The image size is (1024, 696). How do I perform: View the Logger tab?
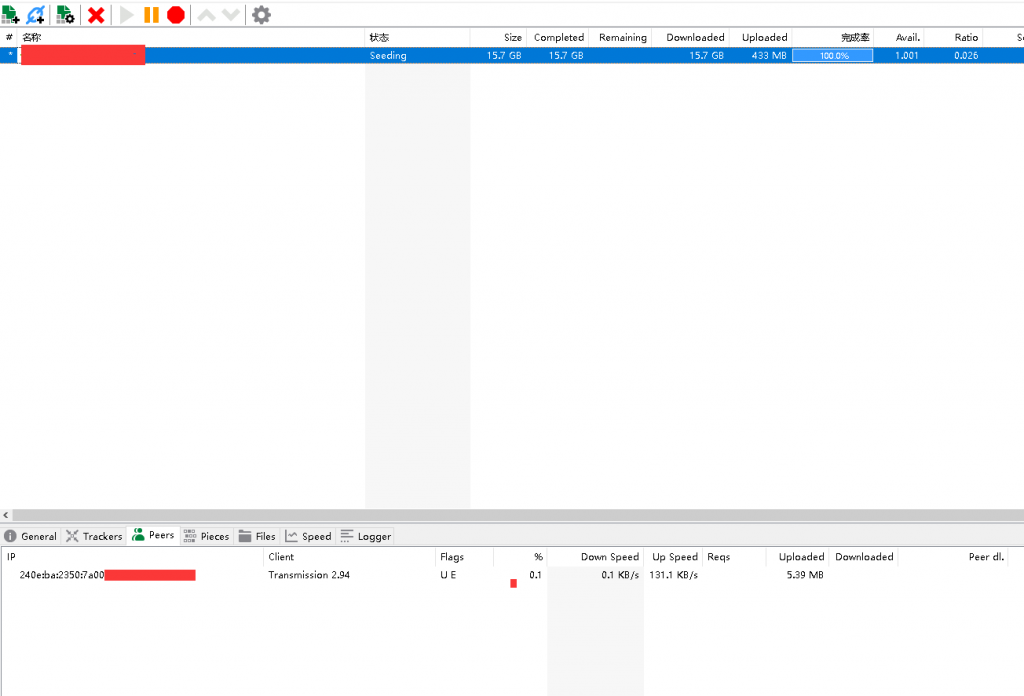coord(366,536)
